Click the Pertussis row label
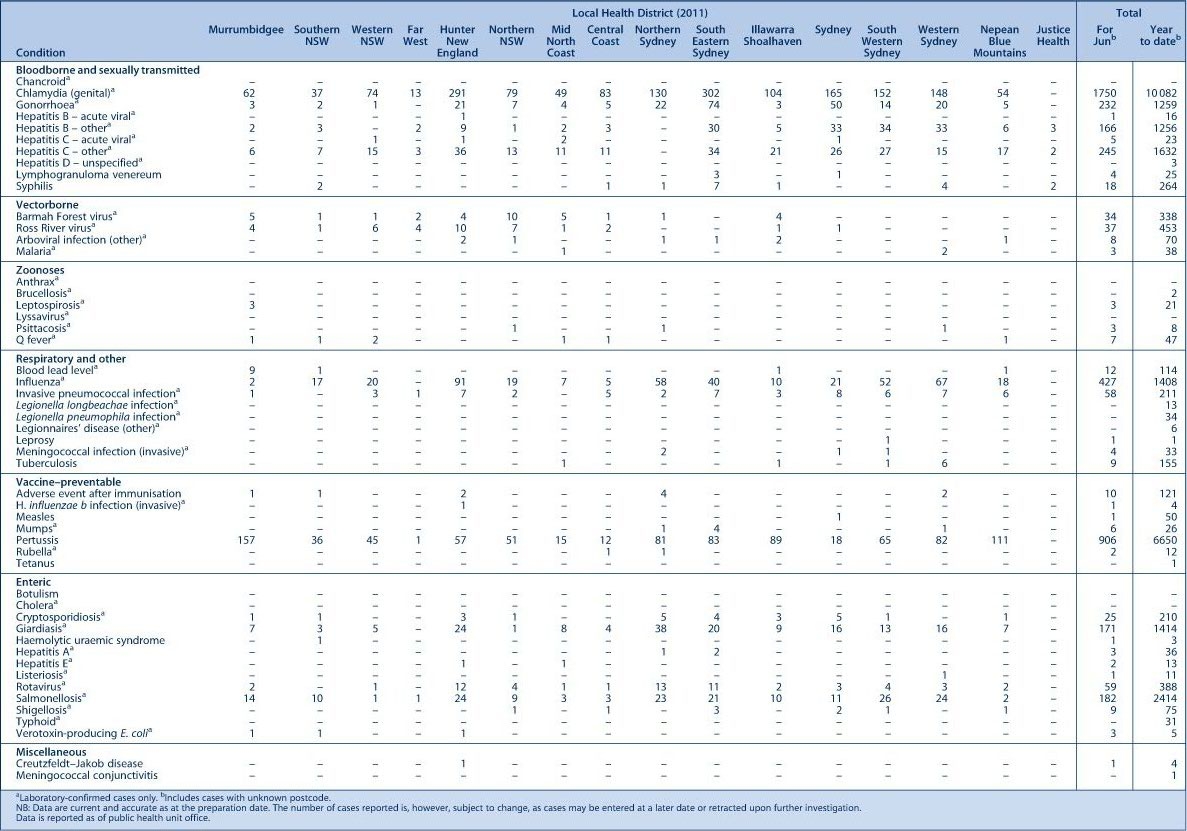 (37, 540)
